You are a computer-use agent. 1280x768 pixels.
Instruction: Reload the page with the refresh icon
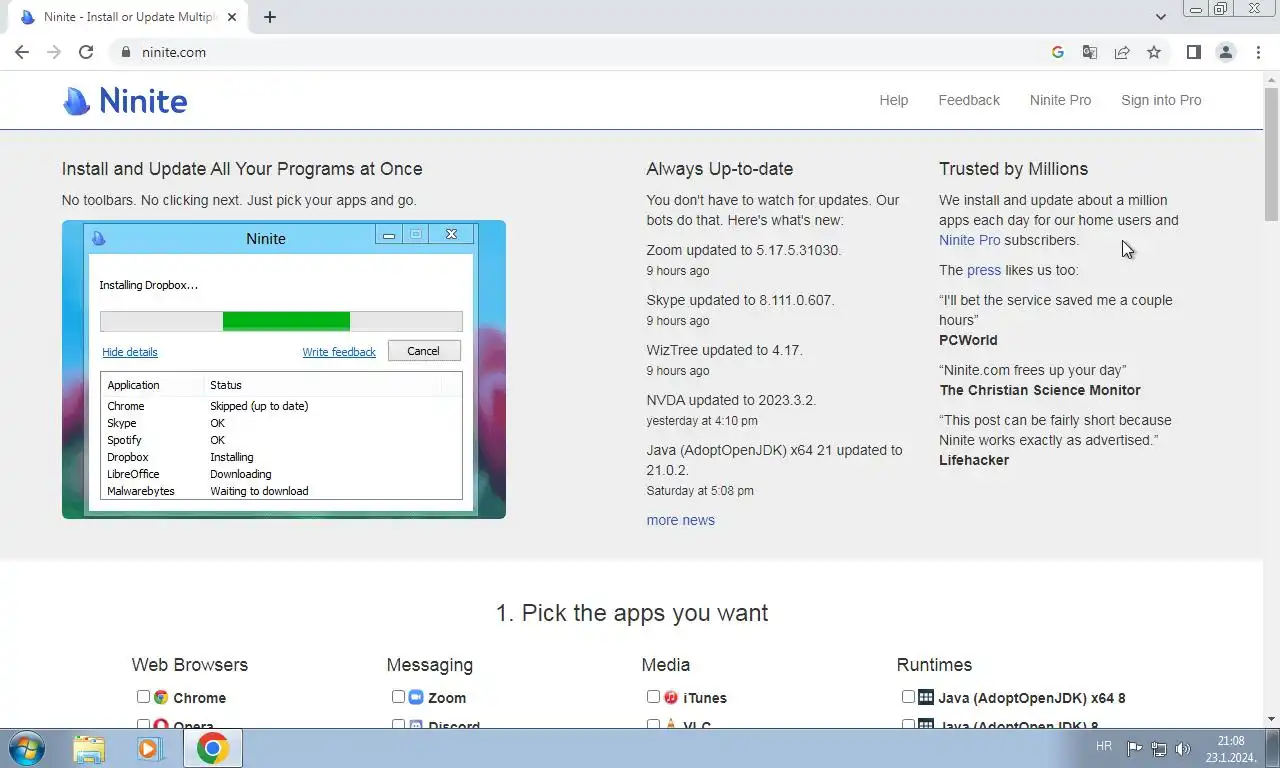[x=86, y=52]
